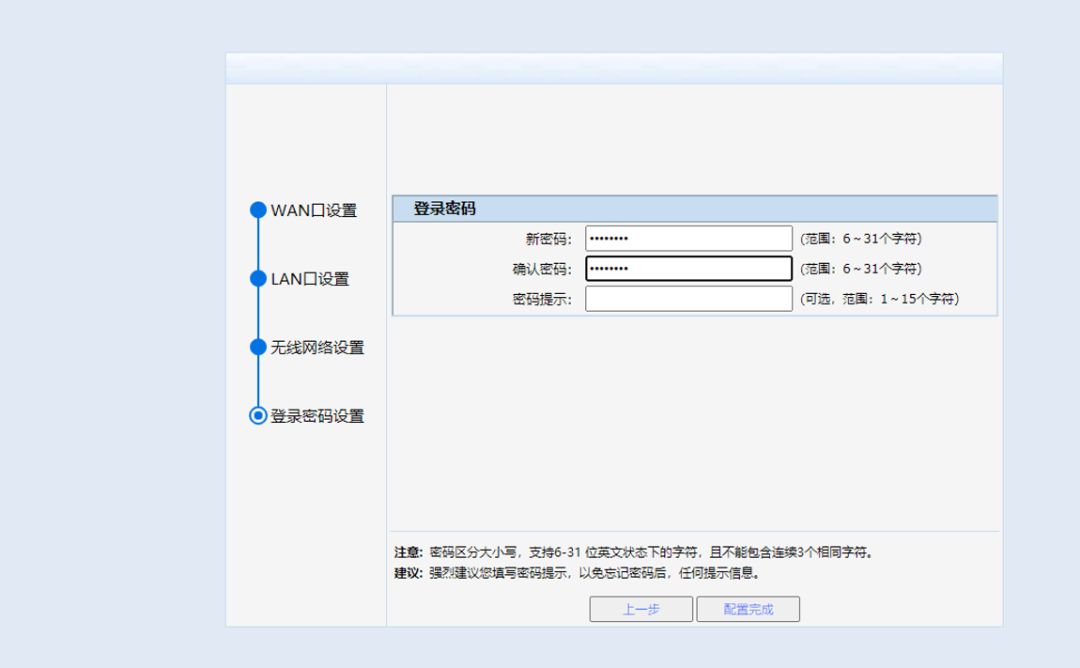Click the 新密码: label
The width and height of the screenshot is (1080, 668).
(x=548, y=239)
